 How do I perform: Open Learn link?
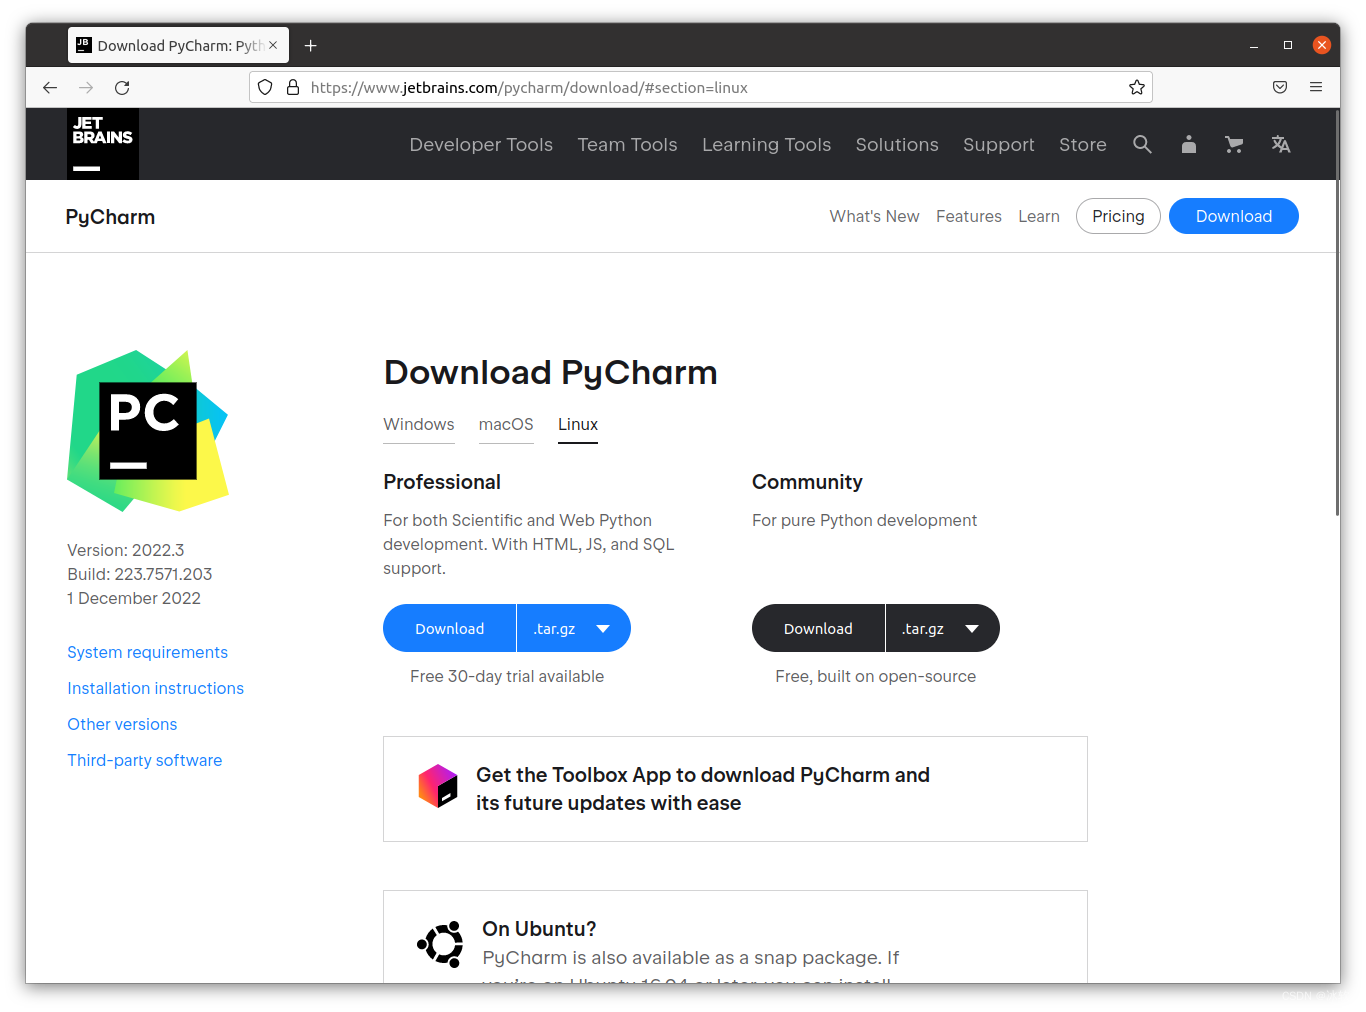(x=1039, y=216)
